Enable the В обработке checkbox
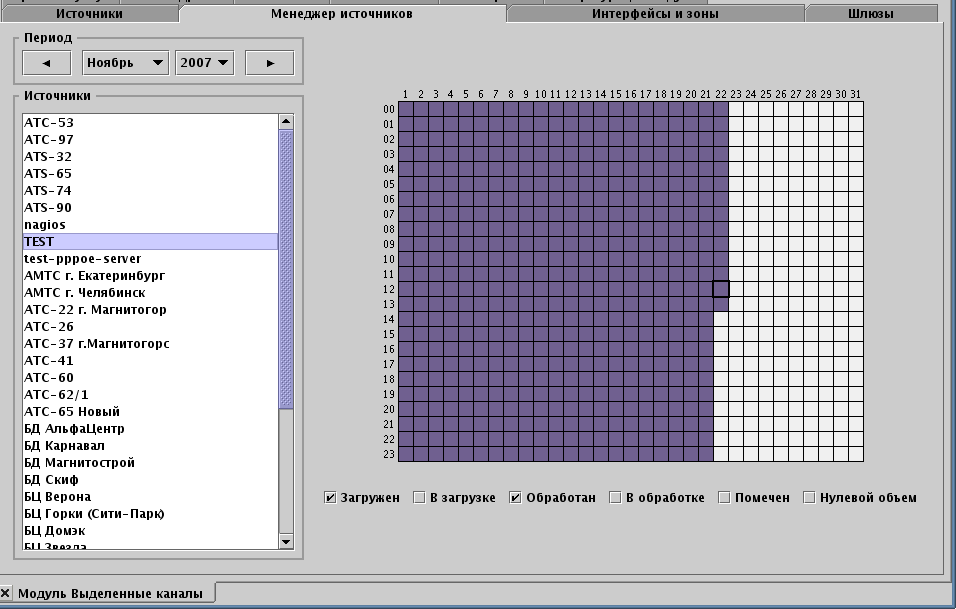956x609 pixels. coord(616,498)
